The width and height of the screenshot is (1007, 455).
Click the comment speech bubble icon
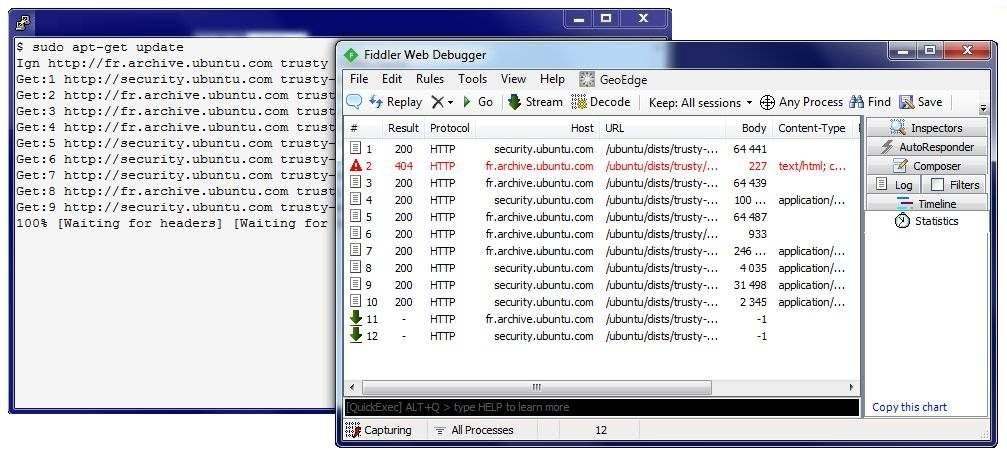(354, 102)
